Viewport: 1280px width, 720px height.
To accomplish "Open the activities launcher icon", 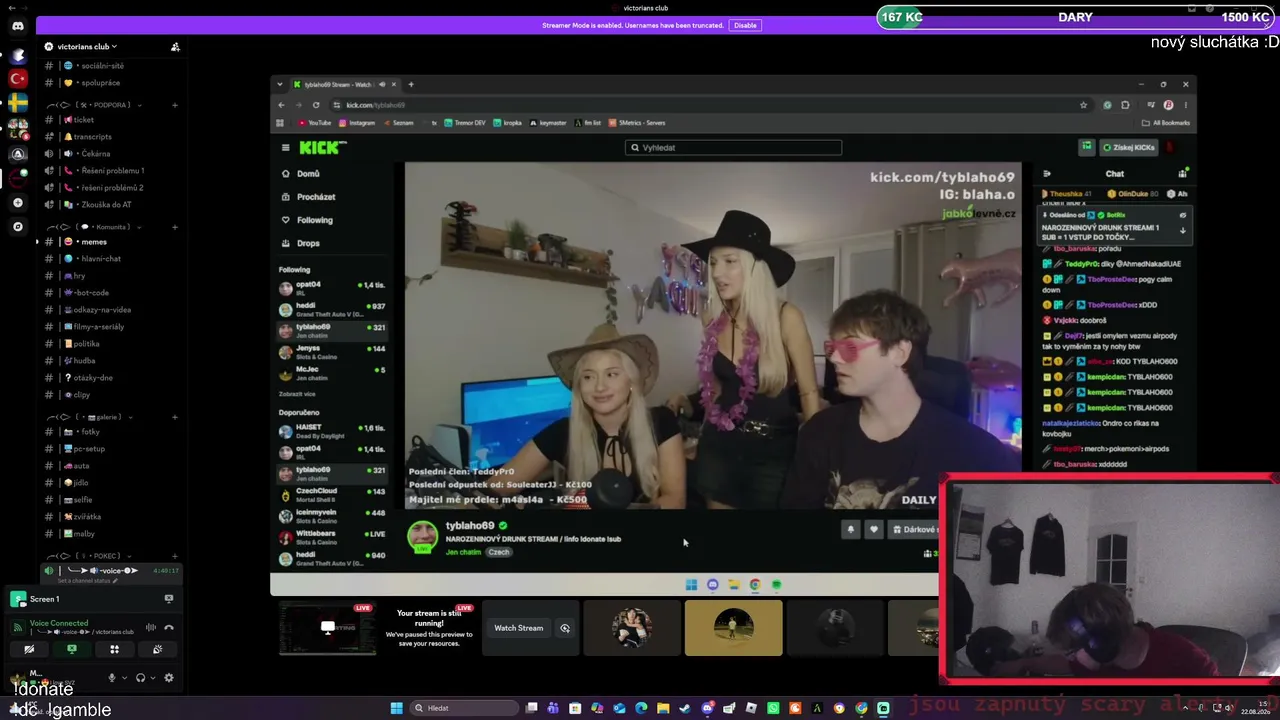I will click(x=114, y=650).
